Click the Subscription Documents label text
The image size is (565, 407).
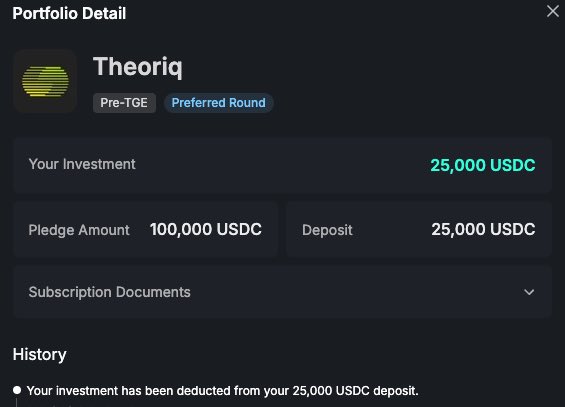pyautogui.click(x=110, y=292)
